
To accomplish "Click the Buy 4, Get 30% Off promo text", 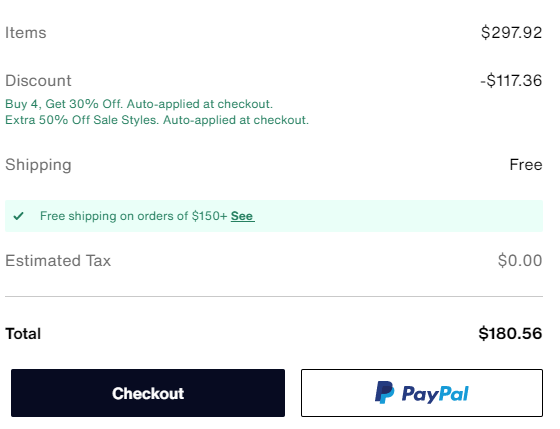I will point(139,104).
